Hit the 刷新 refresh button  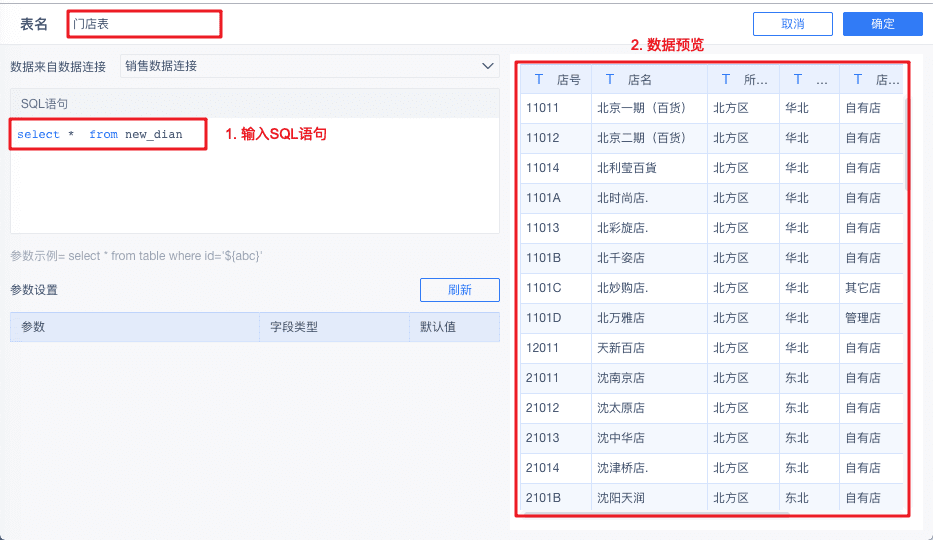pos(459,290)
